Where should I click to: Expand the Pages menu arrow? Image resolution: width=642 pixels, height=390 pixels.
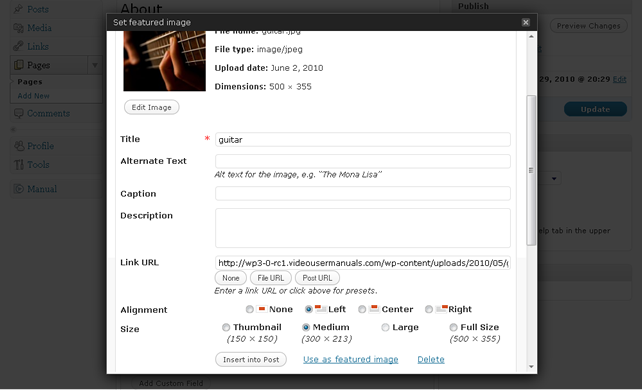pyautogui.click(x=95, y=65)
